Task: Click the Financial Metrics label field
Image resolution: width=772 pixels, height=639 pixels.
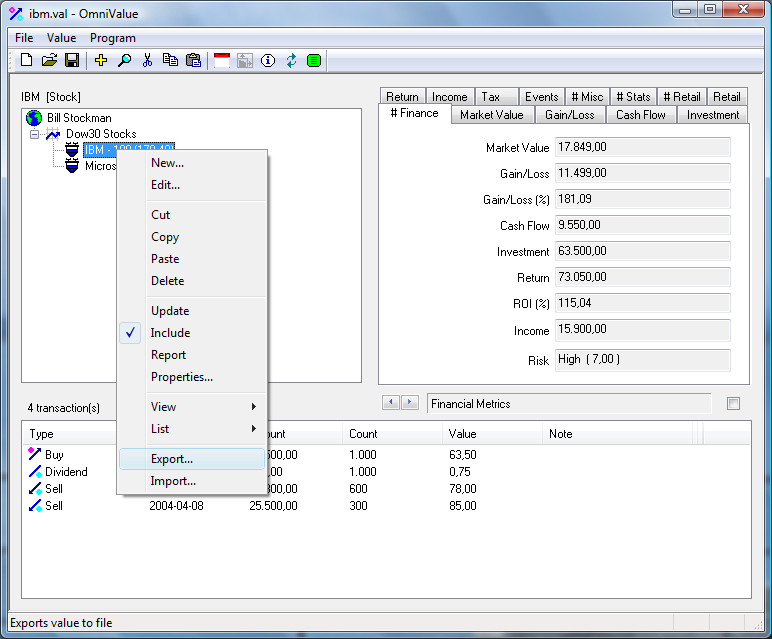Action: pos(569,404)
